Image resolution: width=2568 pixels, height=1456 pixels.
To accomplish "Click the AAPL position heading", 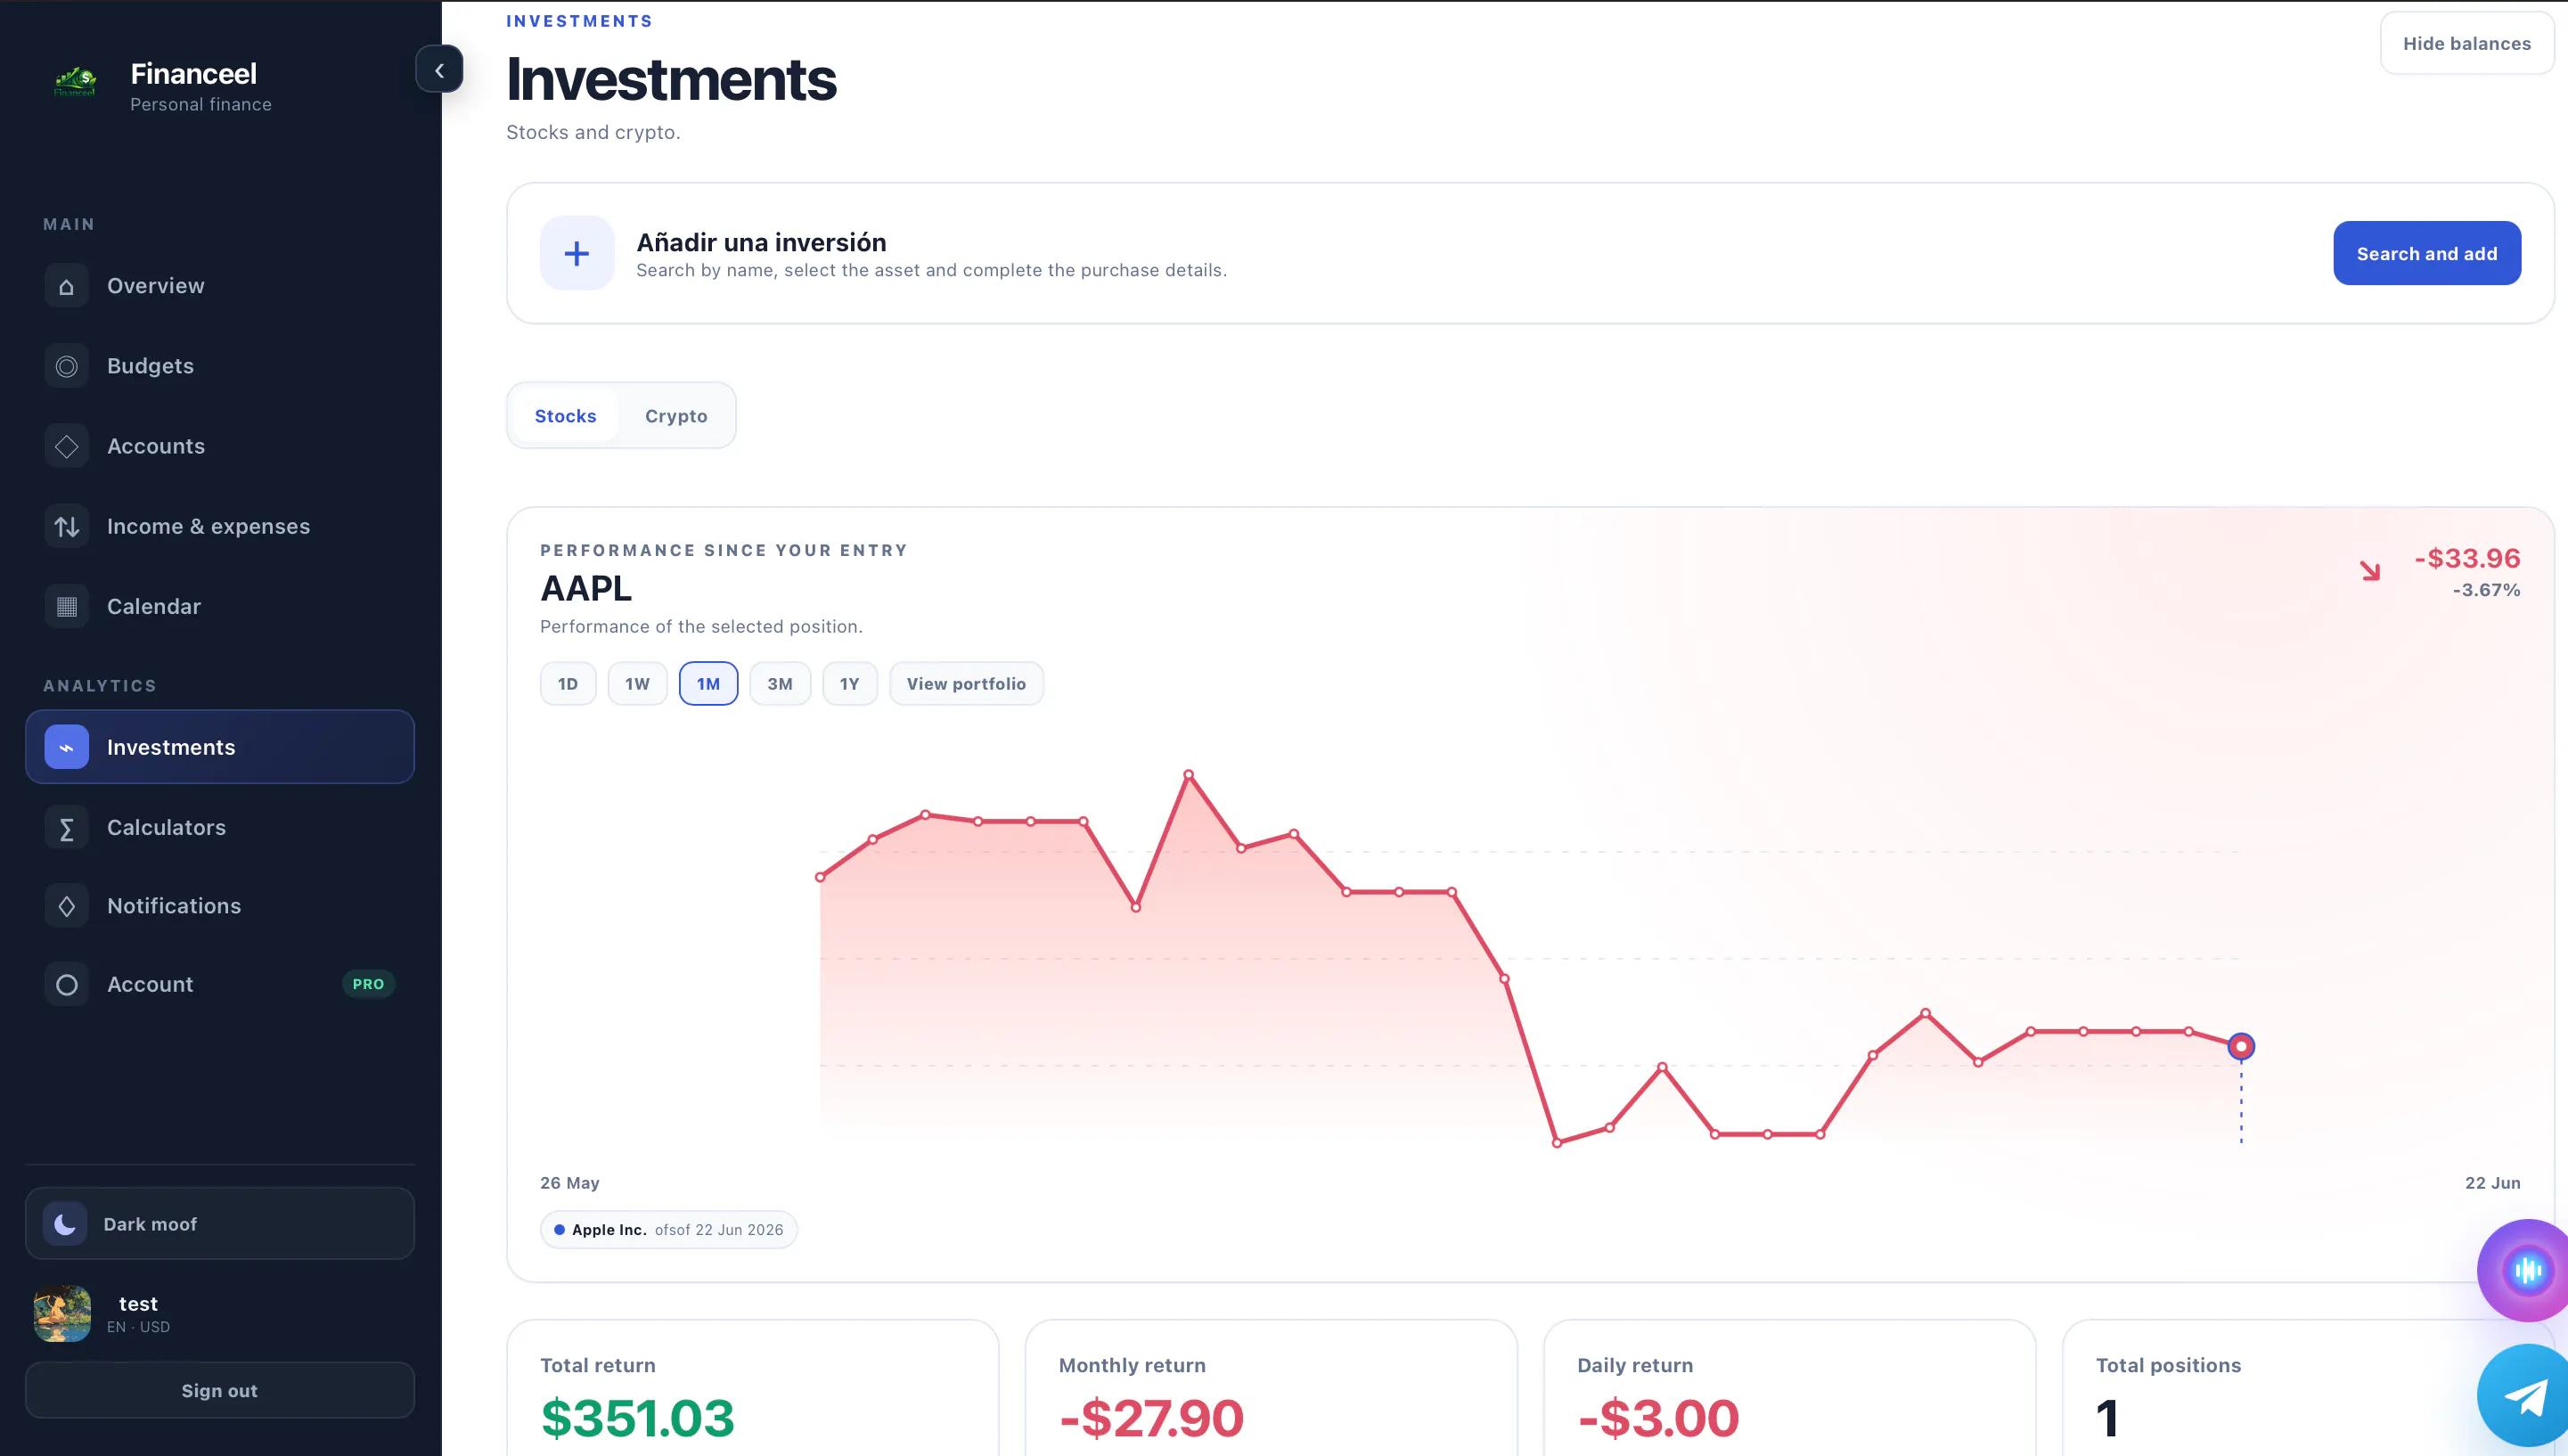I will [x=586, y=589].
